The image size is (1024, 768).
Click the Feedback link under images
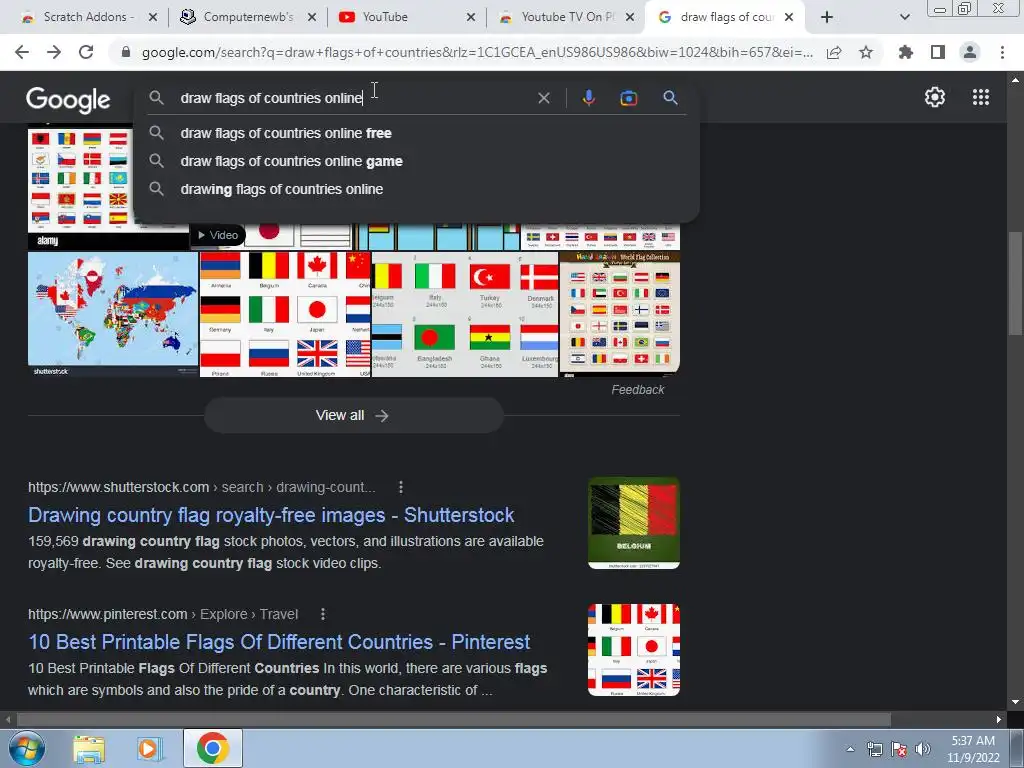click(x=637, y=390)
